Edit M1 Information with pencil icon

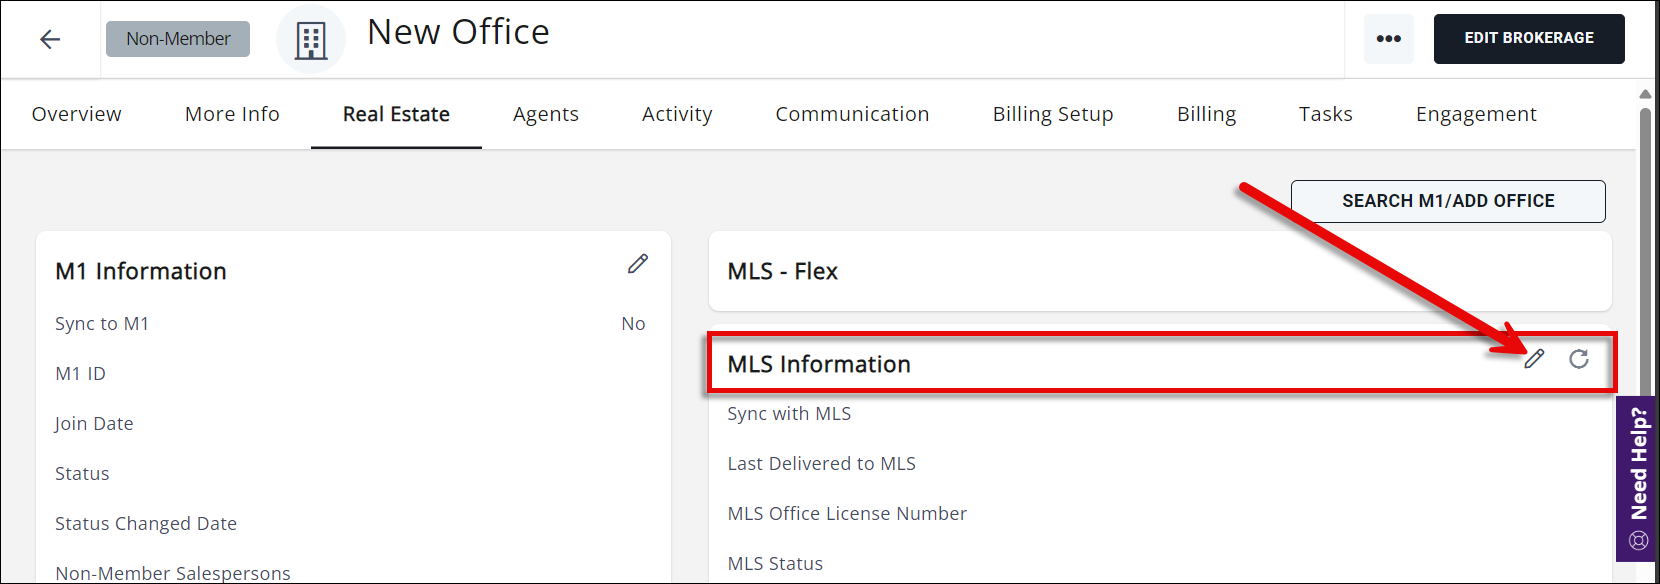pyautogui.click(x=638, y=264)
